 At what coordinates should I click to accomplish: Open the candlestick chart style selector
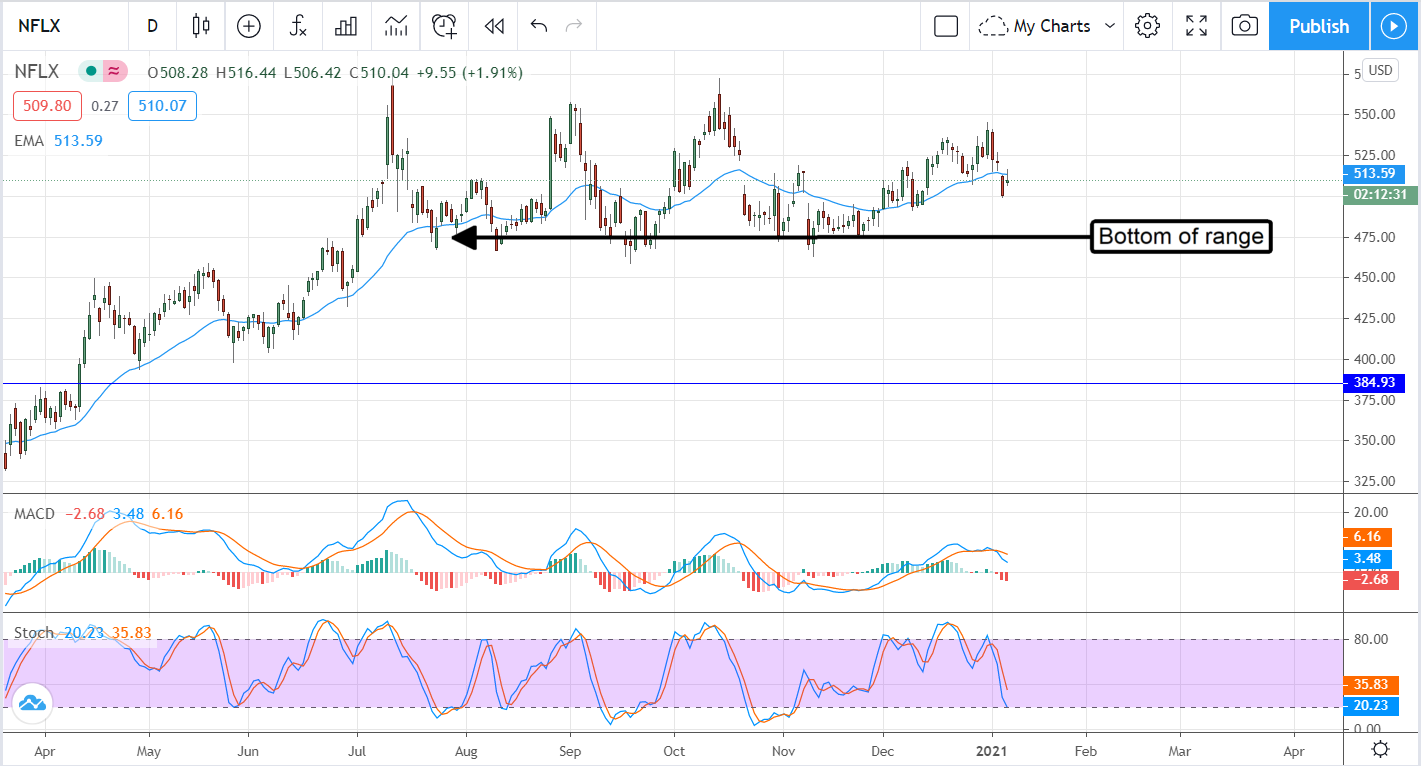(x=201, y=26)
